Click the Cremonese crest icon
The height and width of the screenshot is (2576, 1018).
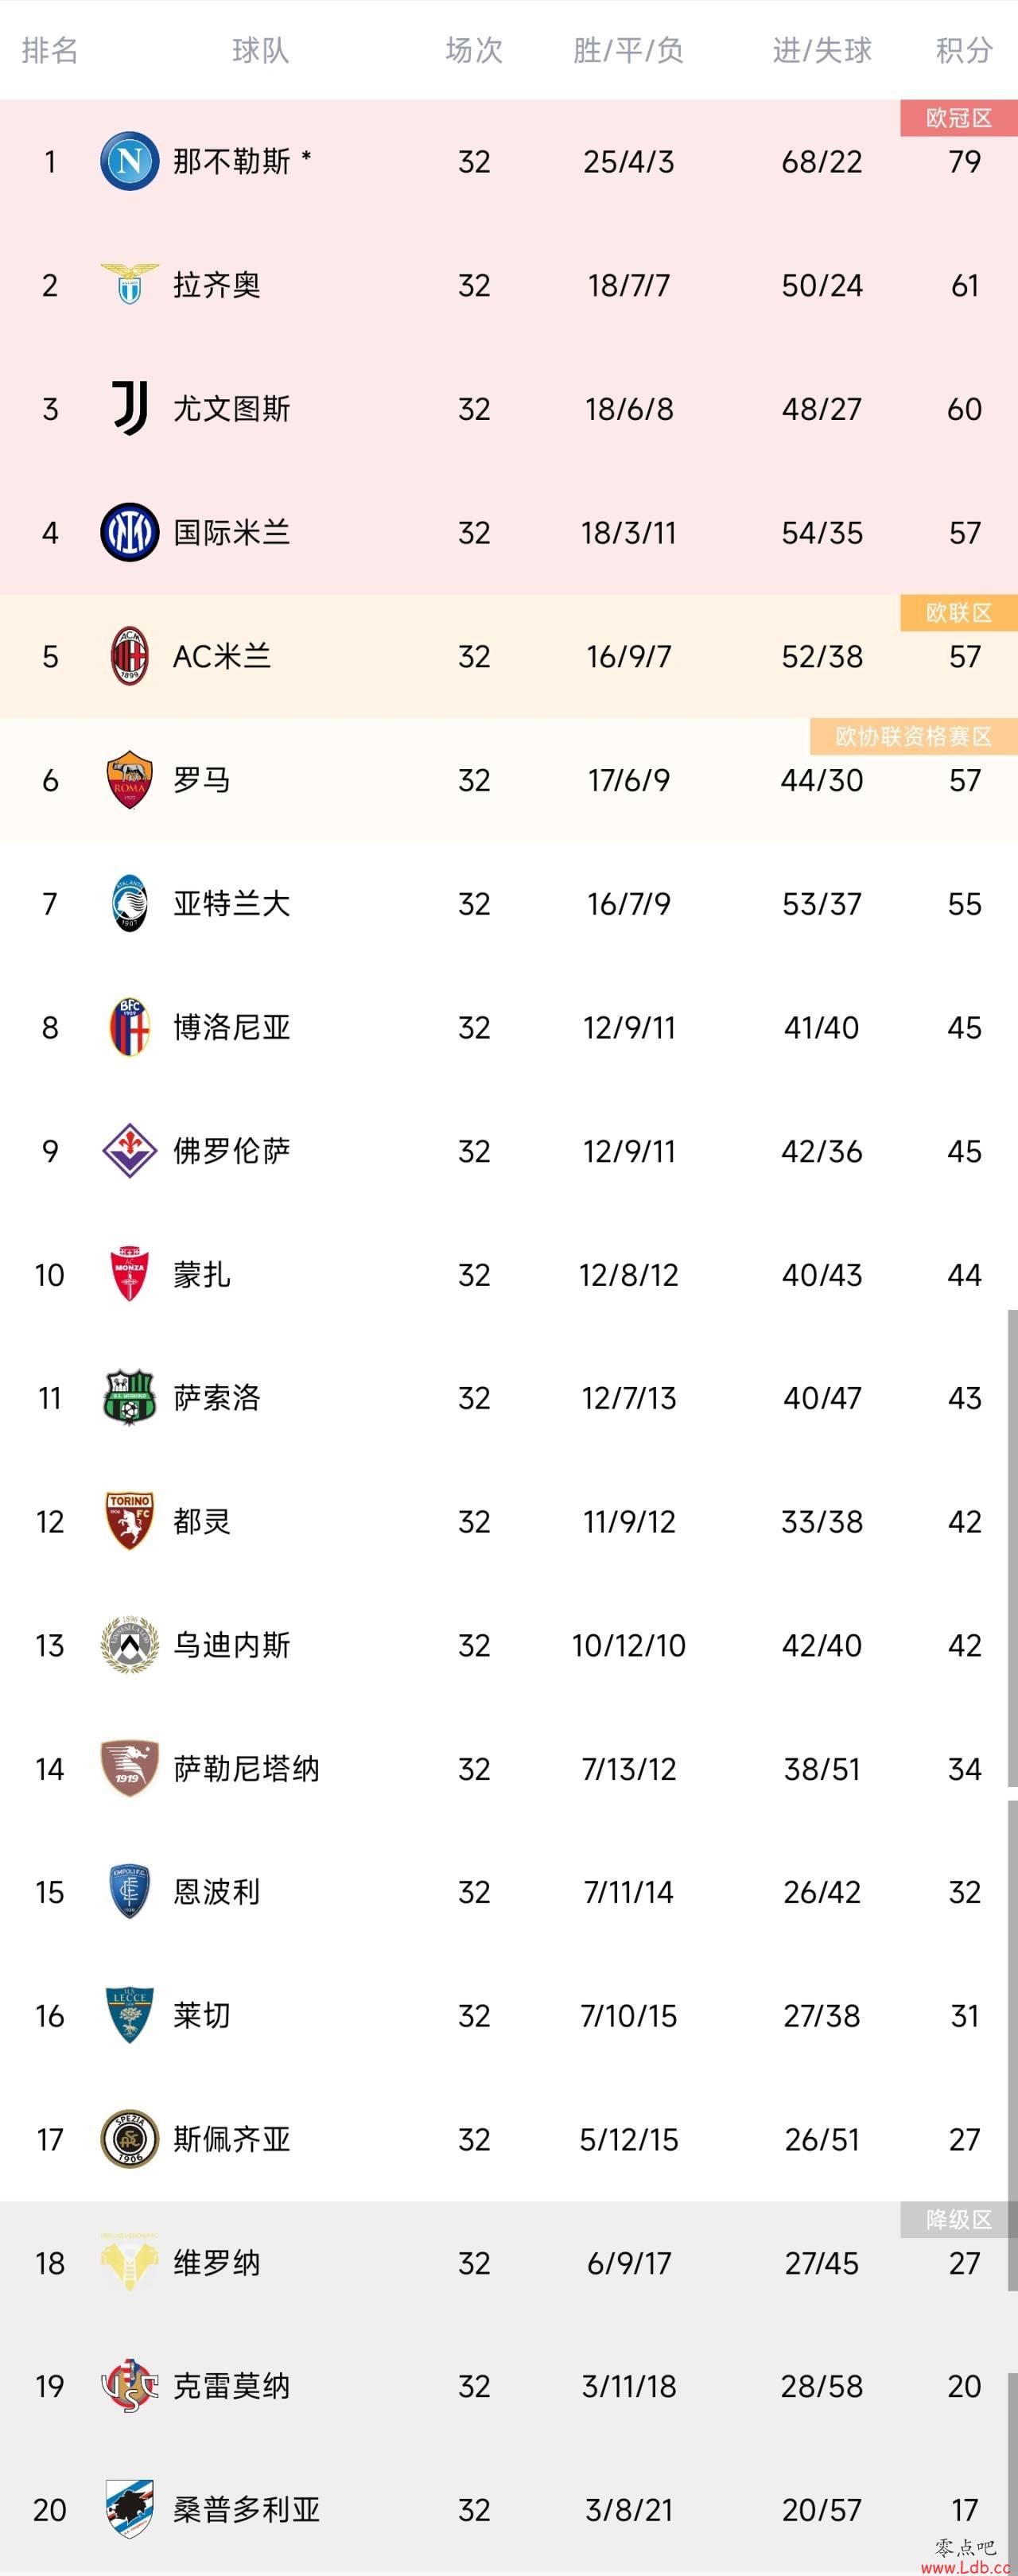coord(130,2385)
